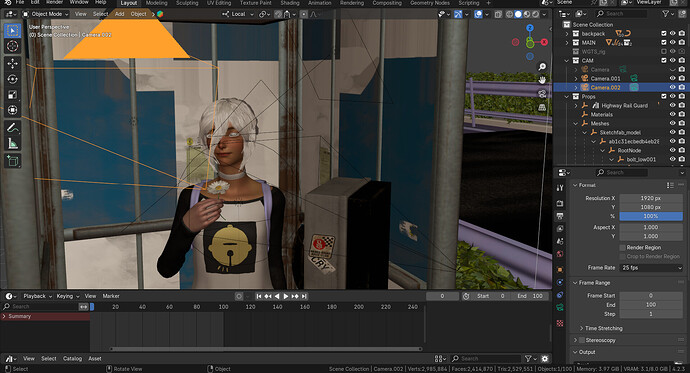Viewport: 690px width, 373px height.
Task: Enable the WGTS_rig collection checkbox
Action: tap(664, 51)
